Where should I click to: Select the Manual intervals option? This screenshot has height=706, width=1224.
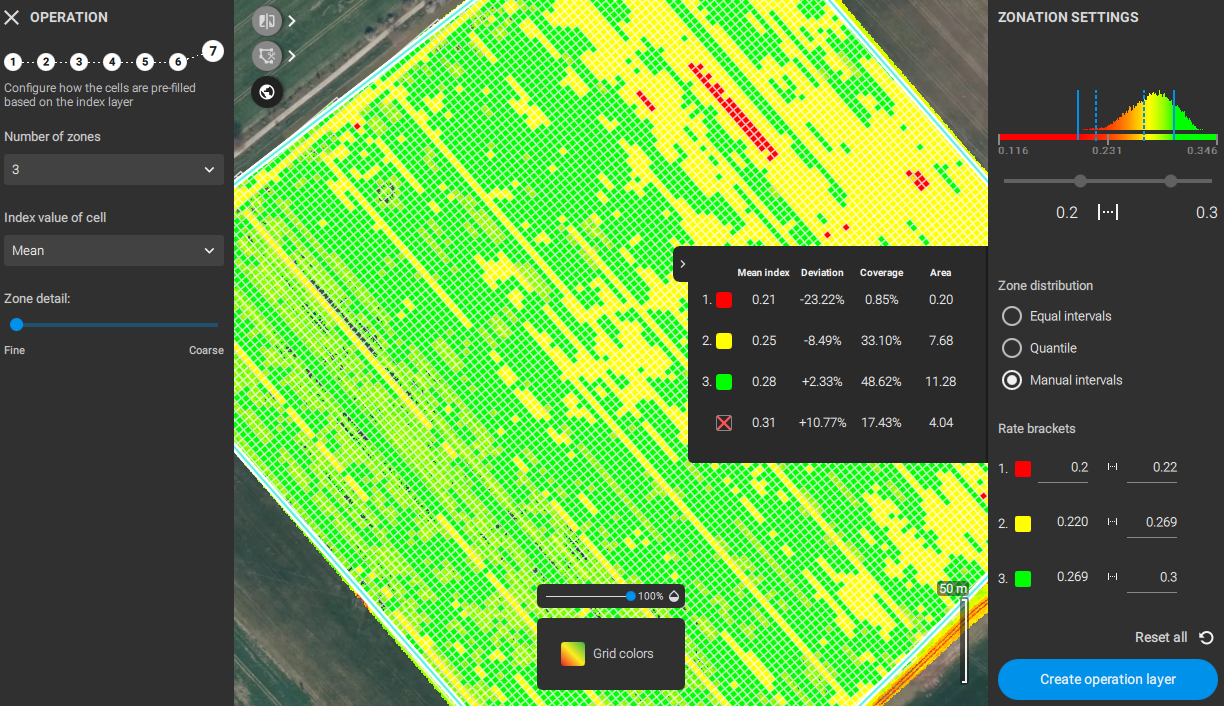tap(1011, 380)
